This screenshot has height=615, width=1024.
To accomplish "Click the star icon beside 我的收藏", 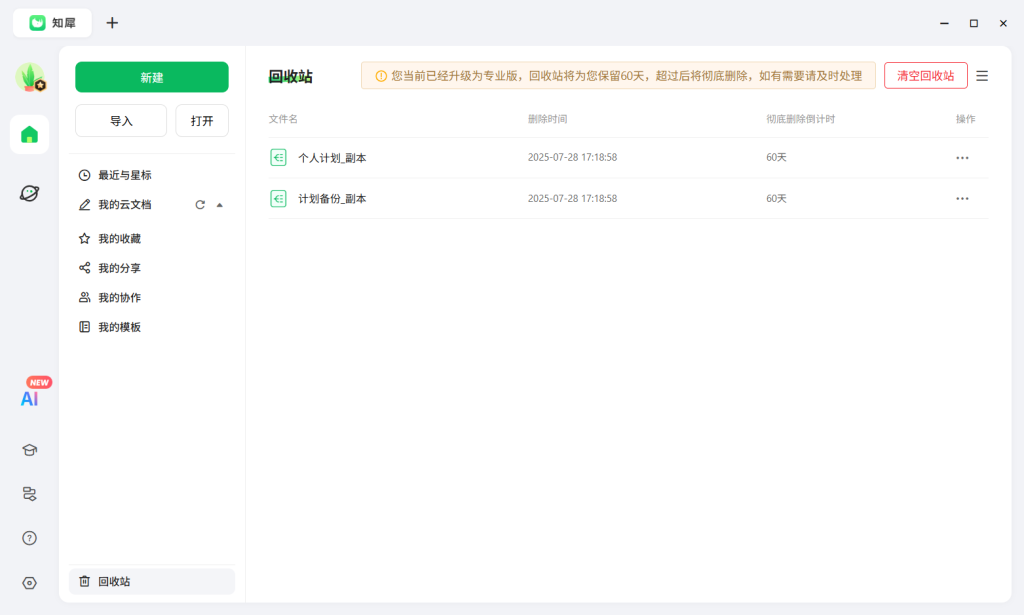I will 84,238.
